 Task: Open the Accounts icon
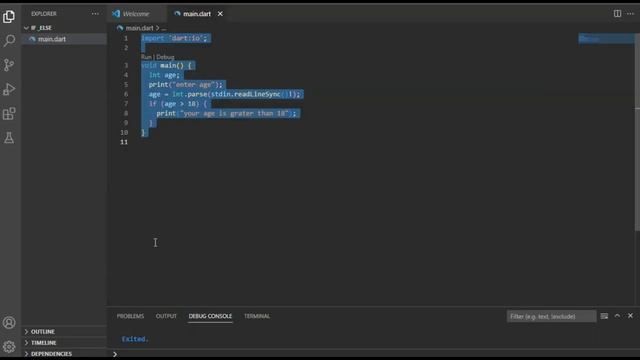[x=9, y=322]
